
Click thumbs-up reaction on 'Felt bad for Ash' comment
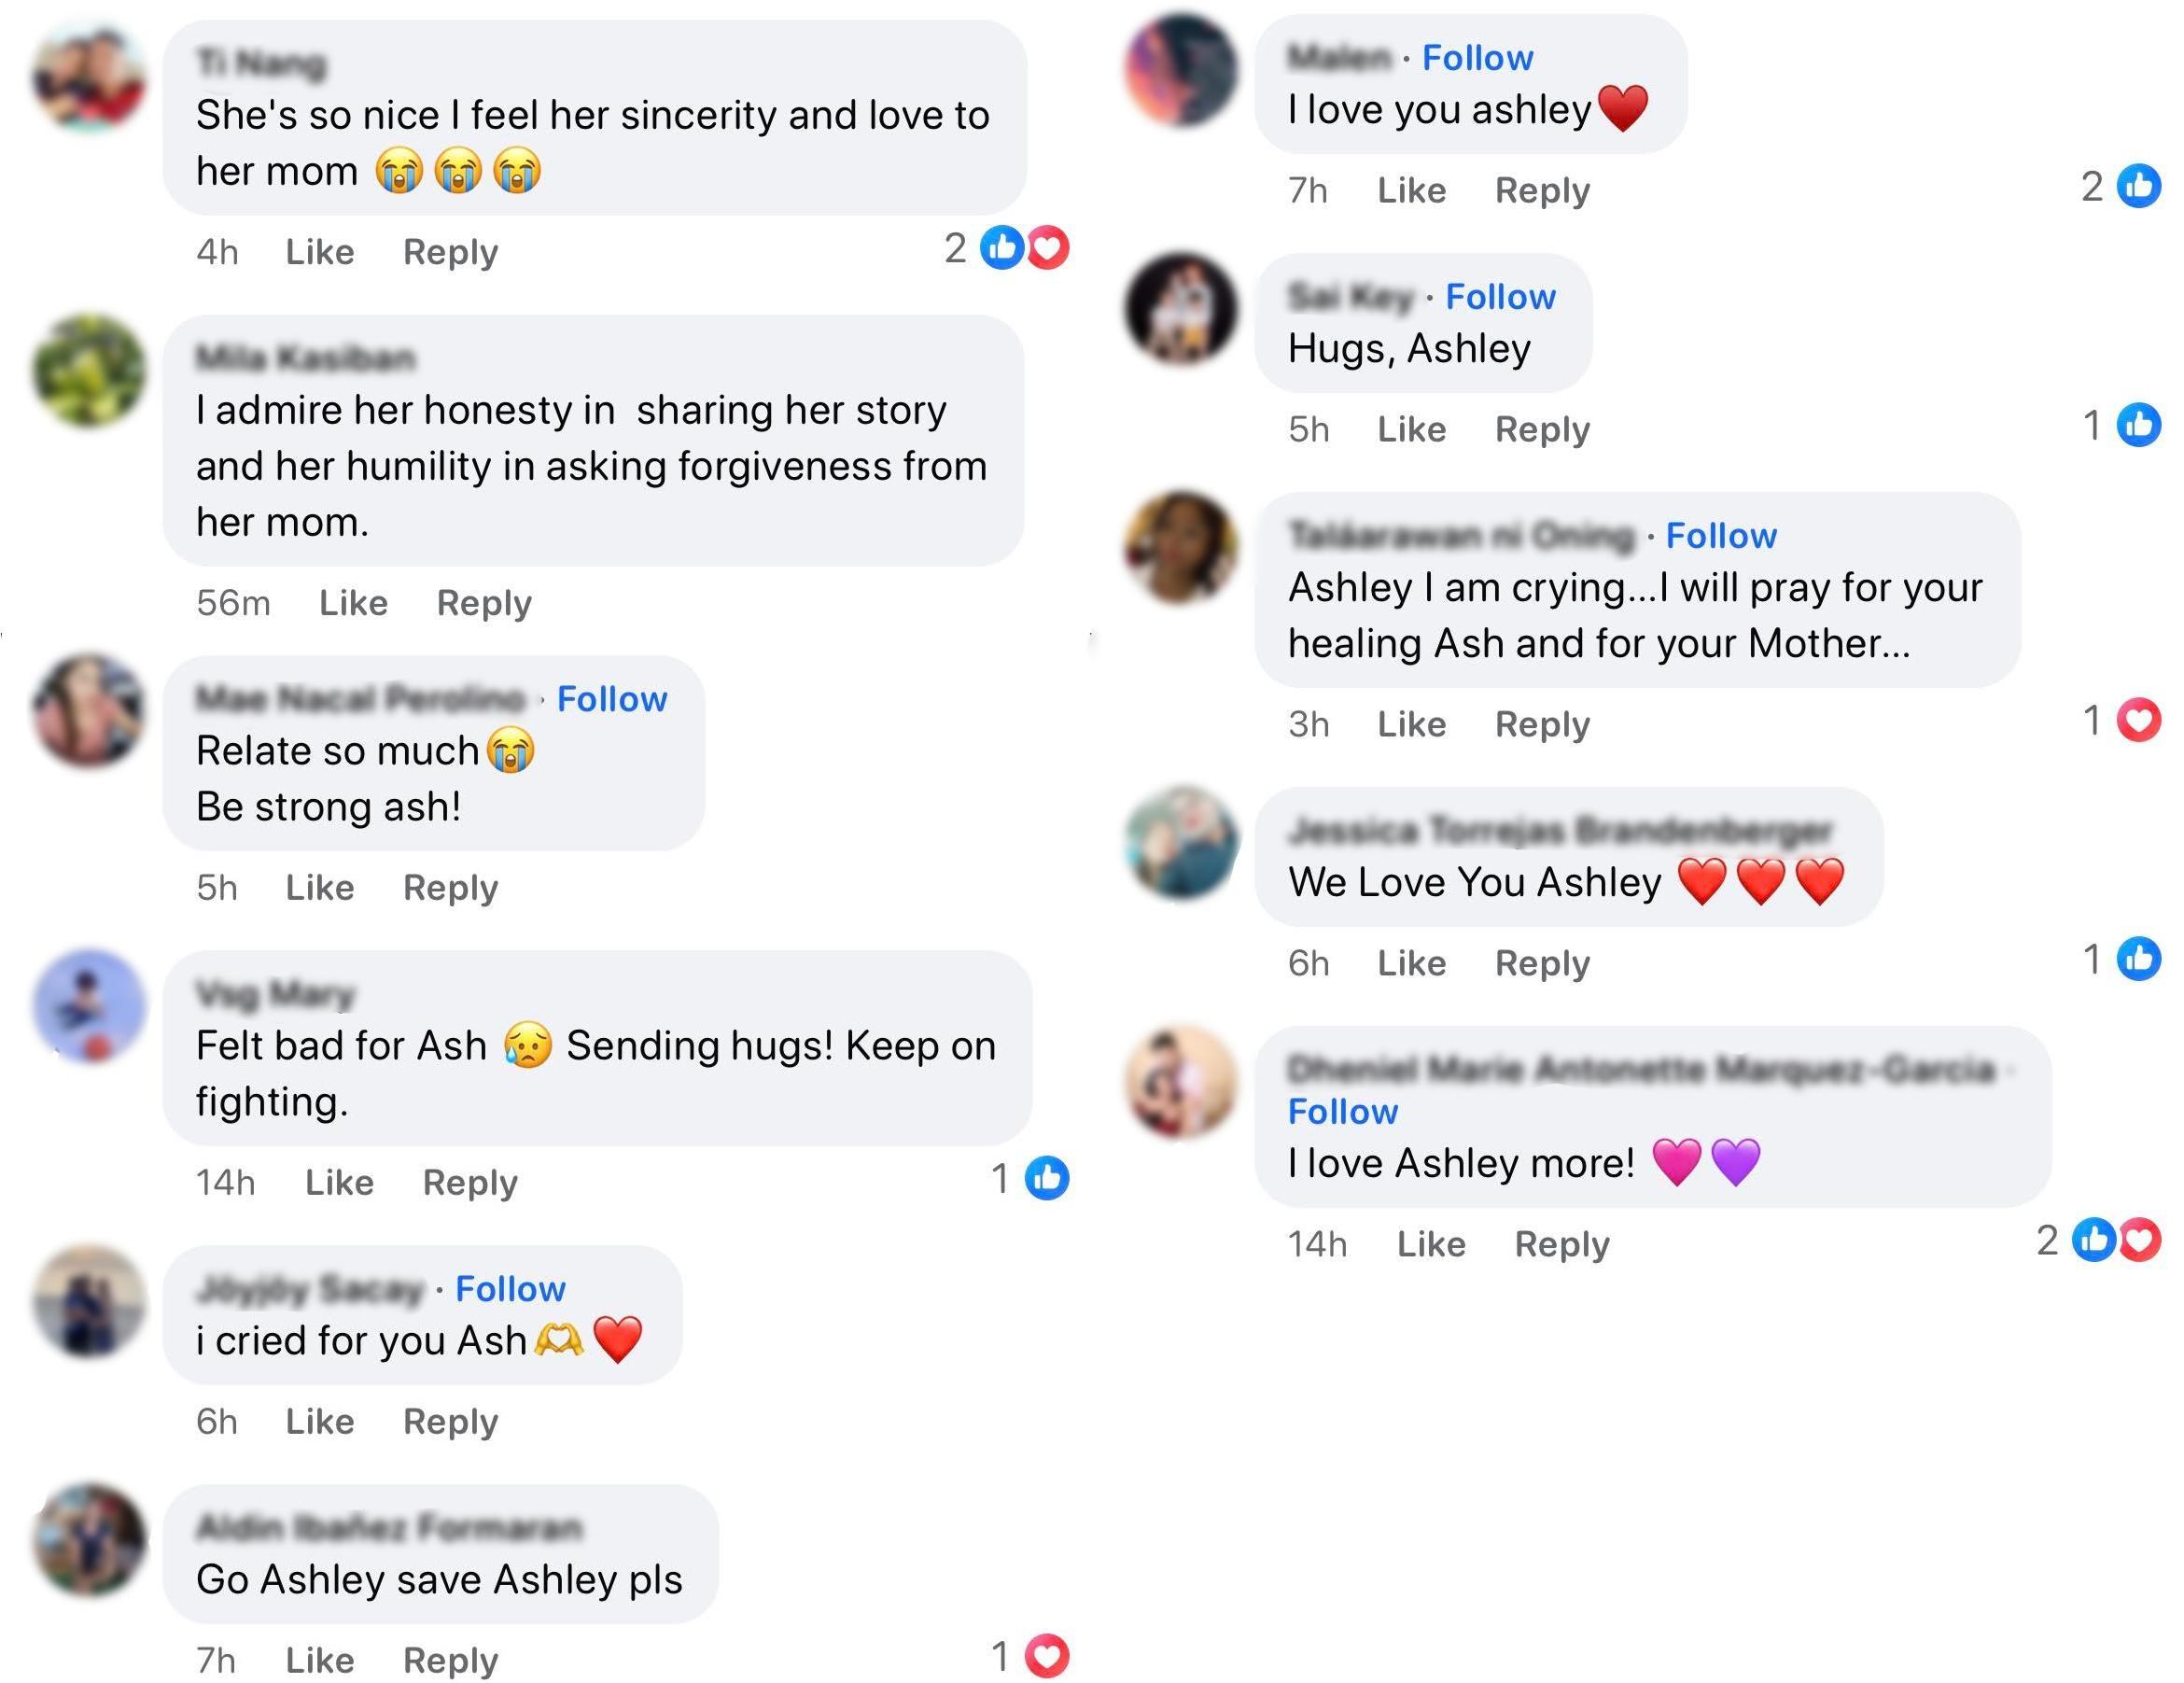[1047, 1178]
